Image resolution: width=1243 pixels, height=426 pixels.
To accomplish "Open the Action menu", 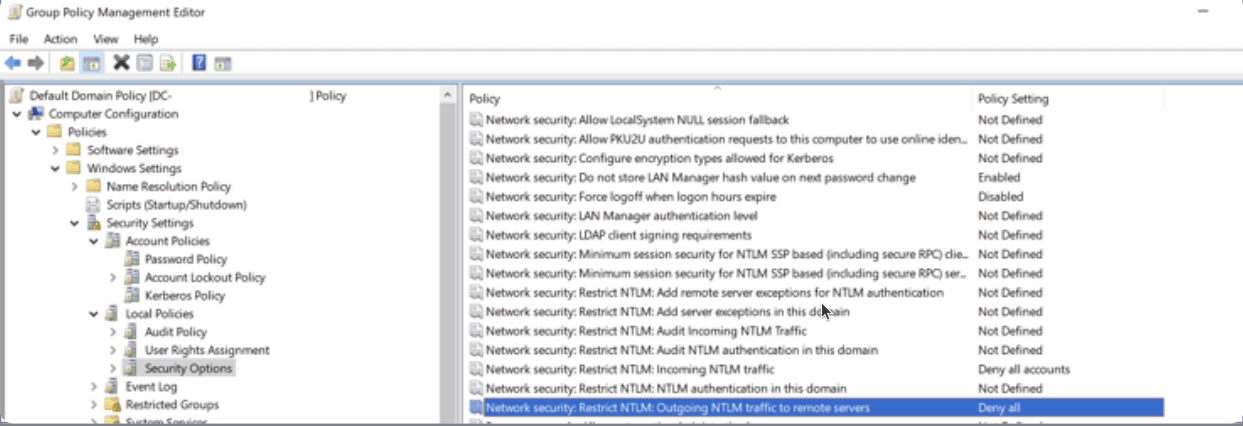I will [x=60, y=39].
